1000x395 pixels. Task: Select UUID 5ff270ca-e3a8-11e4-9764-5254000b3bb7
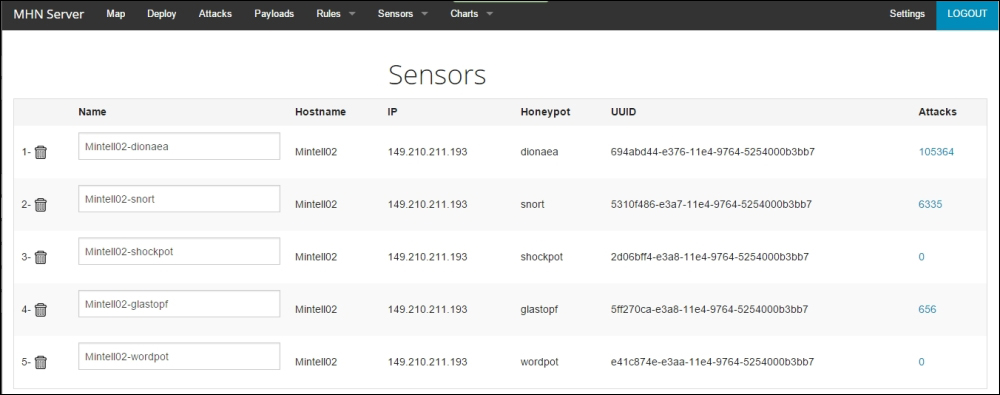coord(710,309)
